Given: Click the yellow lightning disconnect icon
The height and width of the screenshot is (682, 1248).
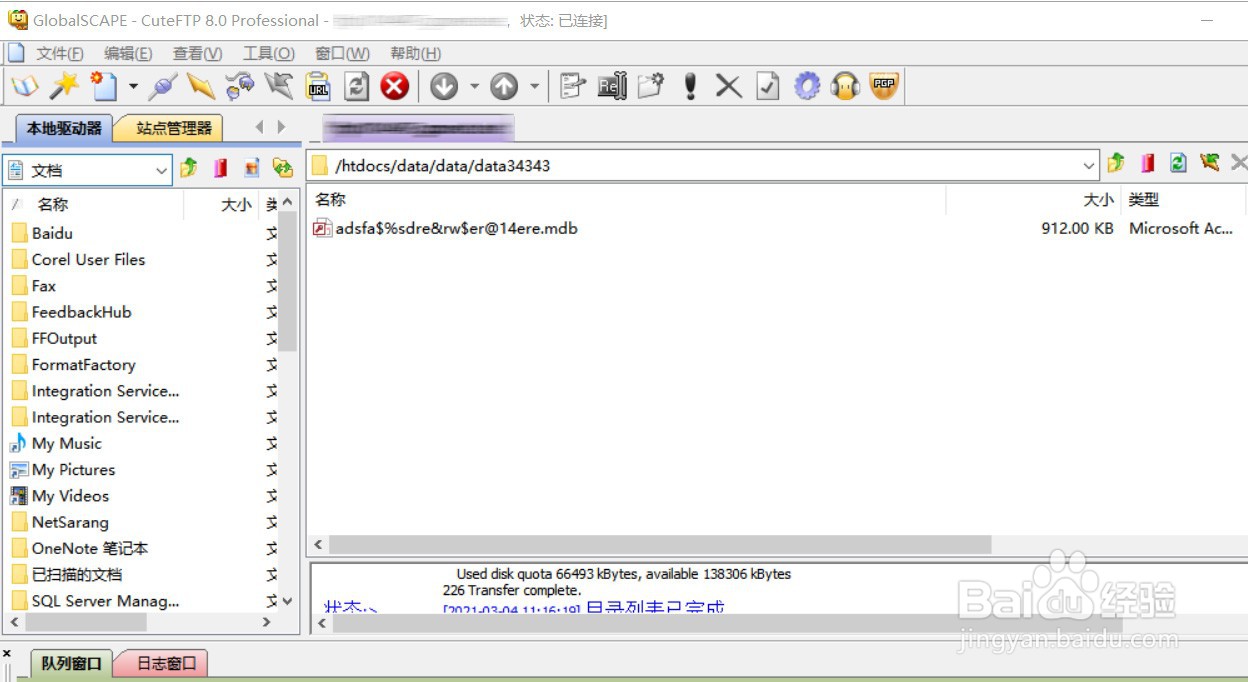Looking at the screenshot, I should [x=201, y=87].
